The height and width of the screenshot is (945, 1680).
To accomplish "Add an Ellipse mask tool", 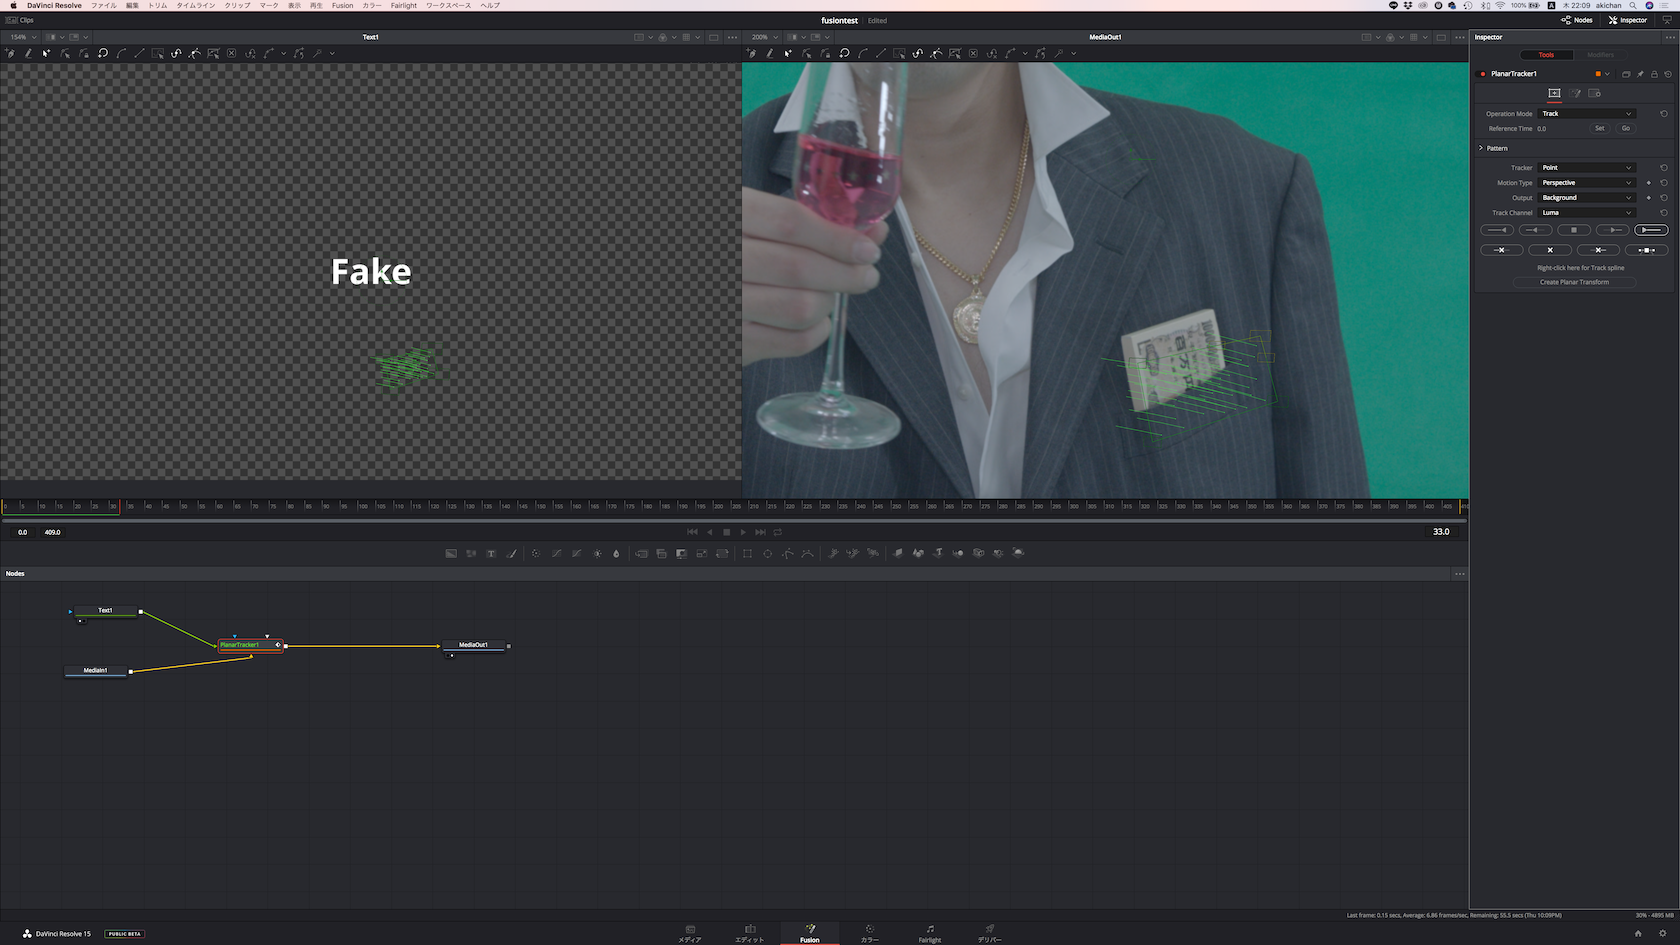I will pos(768,553).
